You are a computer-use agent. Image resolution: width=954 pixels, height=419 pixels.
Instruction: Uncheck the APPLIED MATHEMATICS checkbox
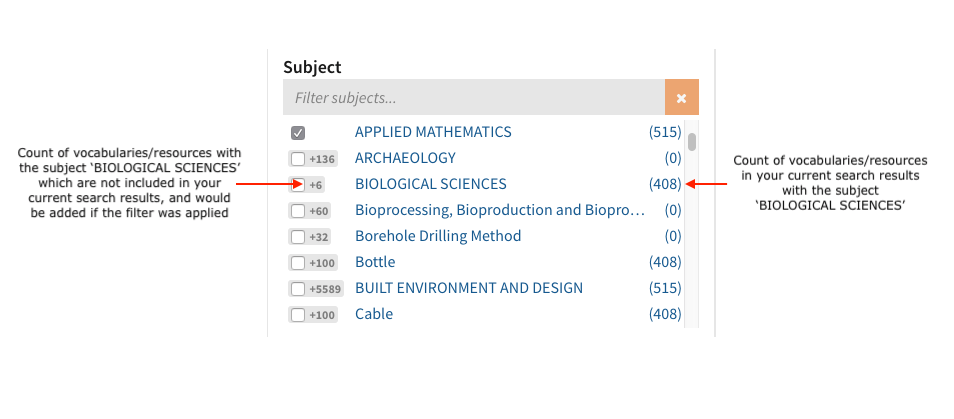[298, 133]
